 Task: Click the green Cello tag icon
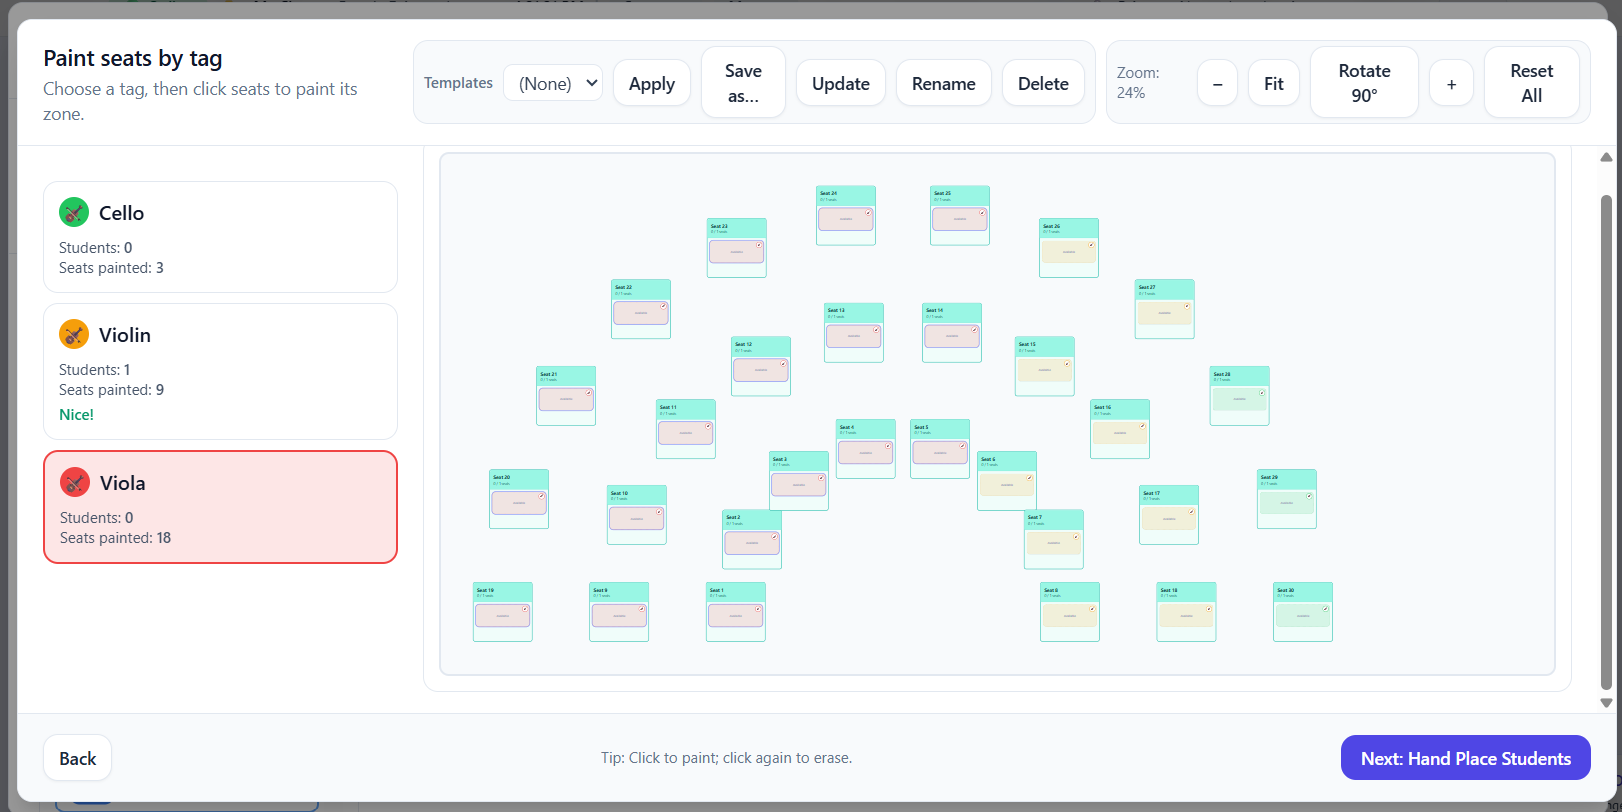tap(74, 212)
